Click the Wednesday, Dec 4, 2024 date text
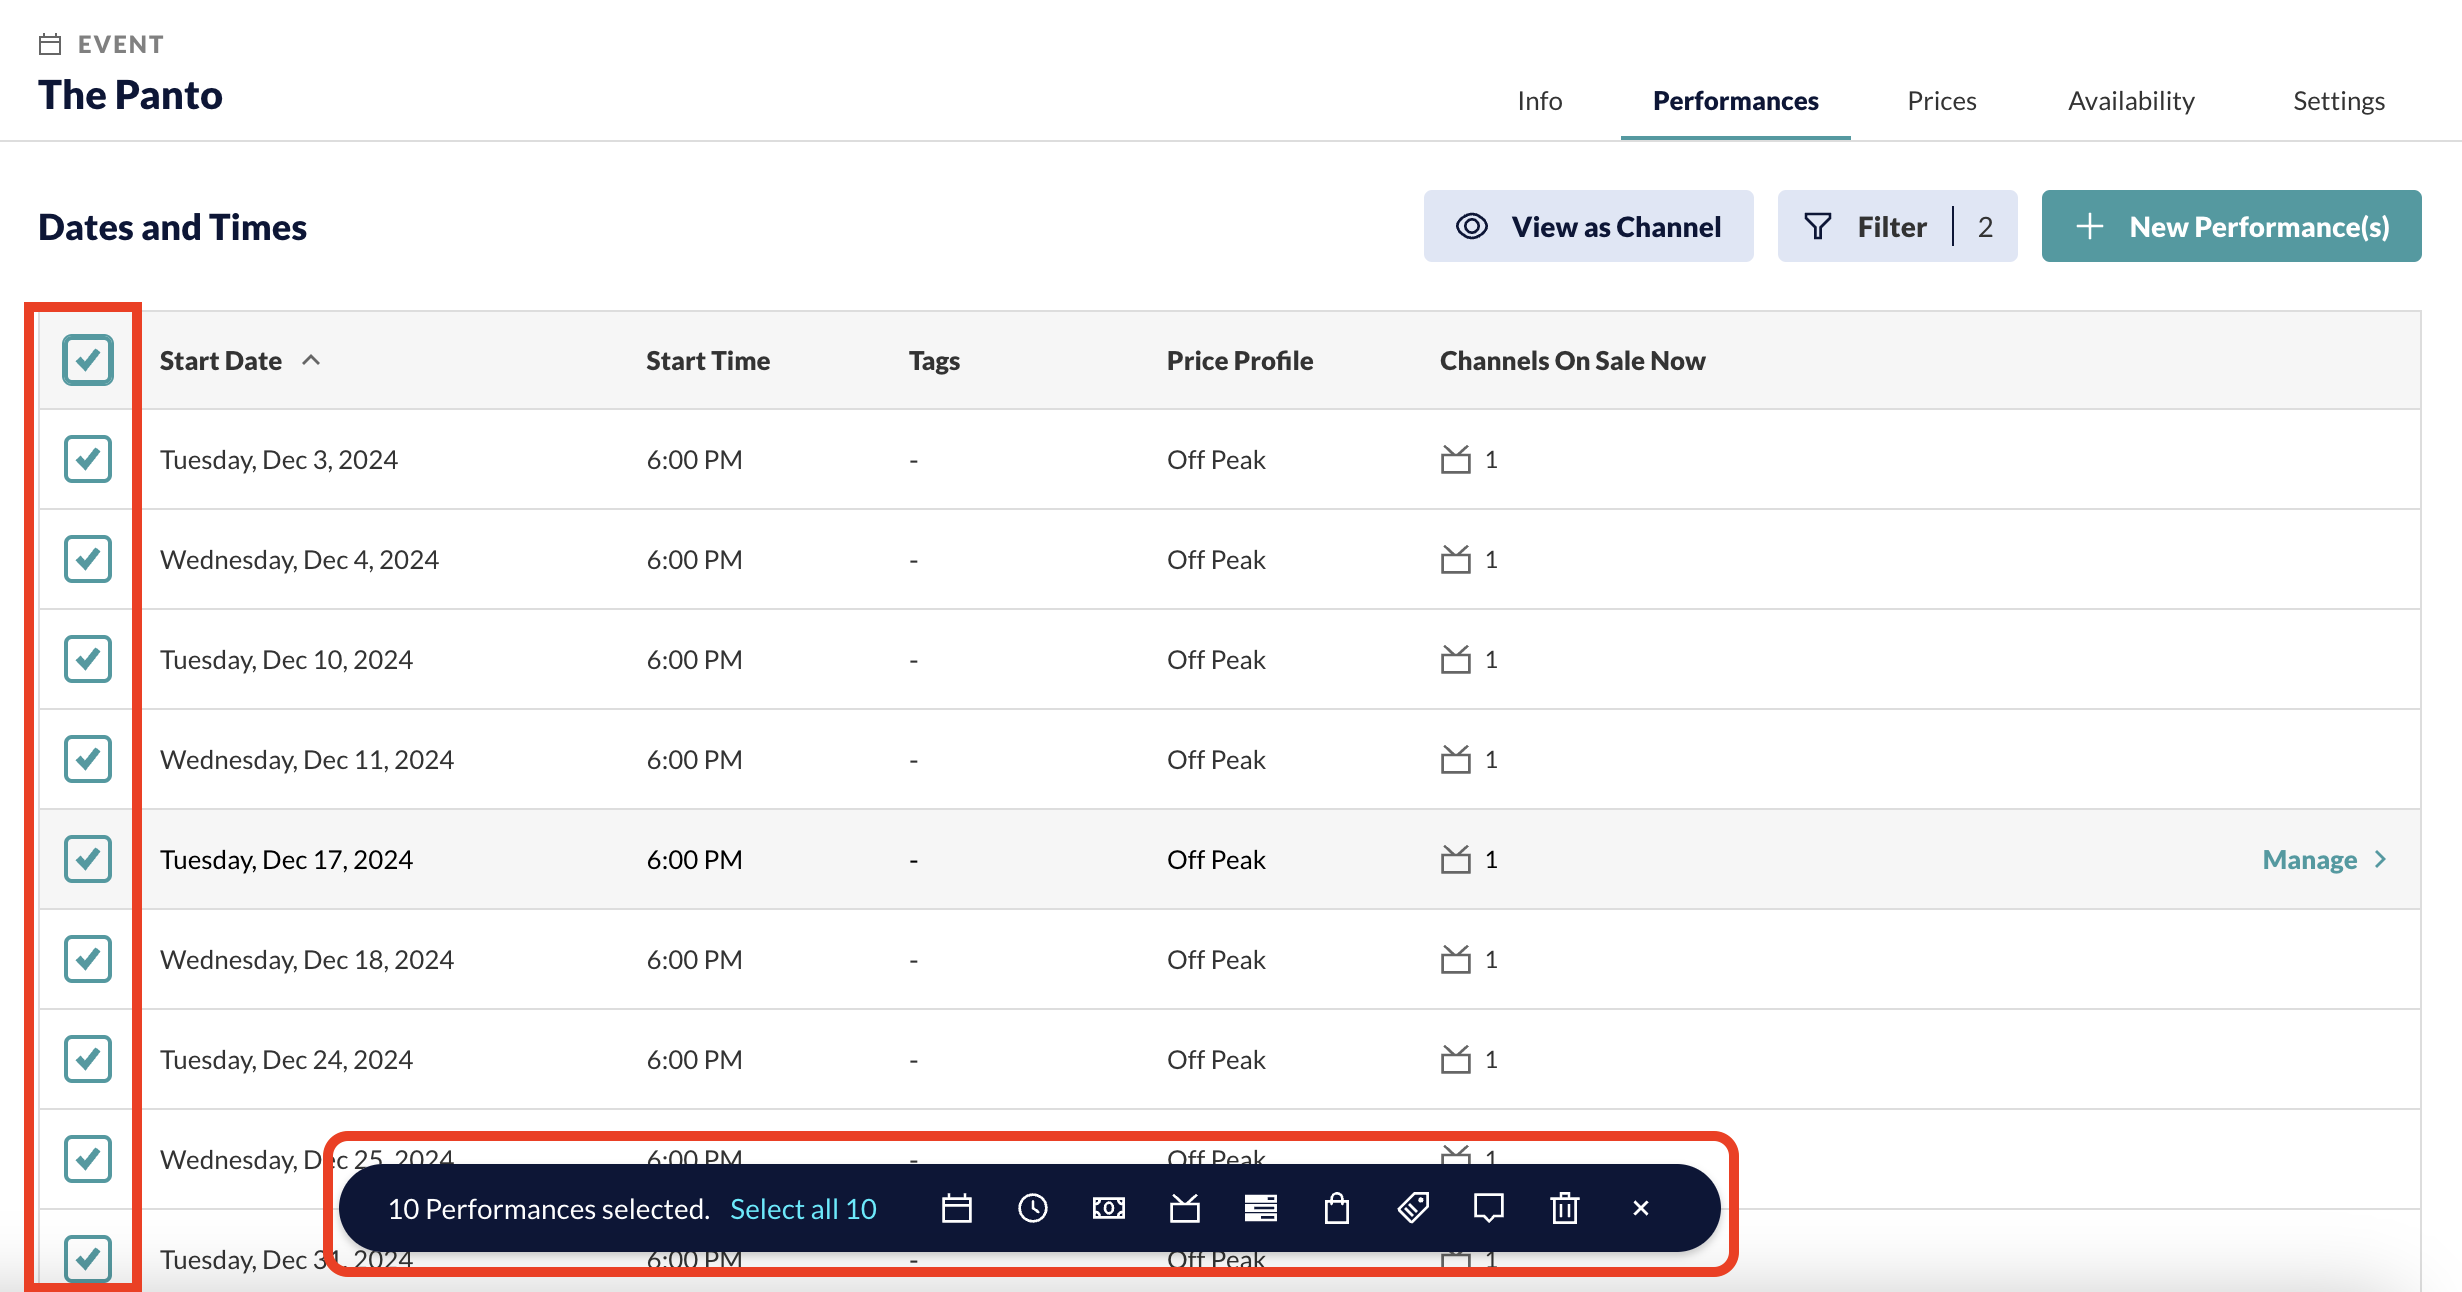 click(299, 560)
